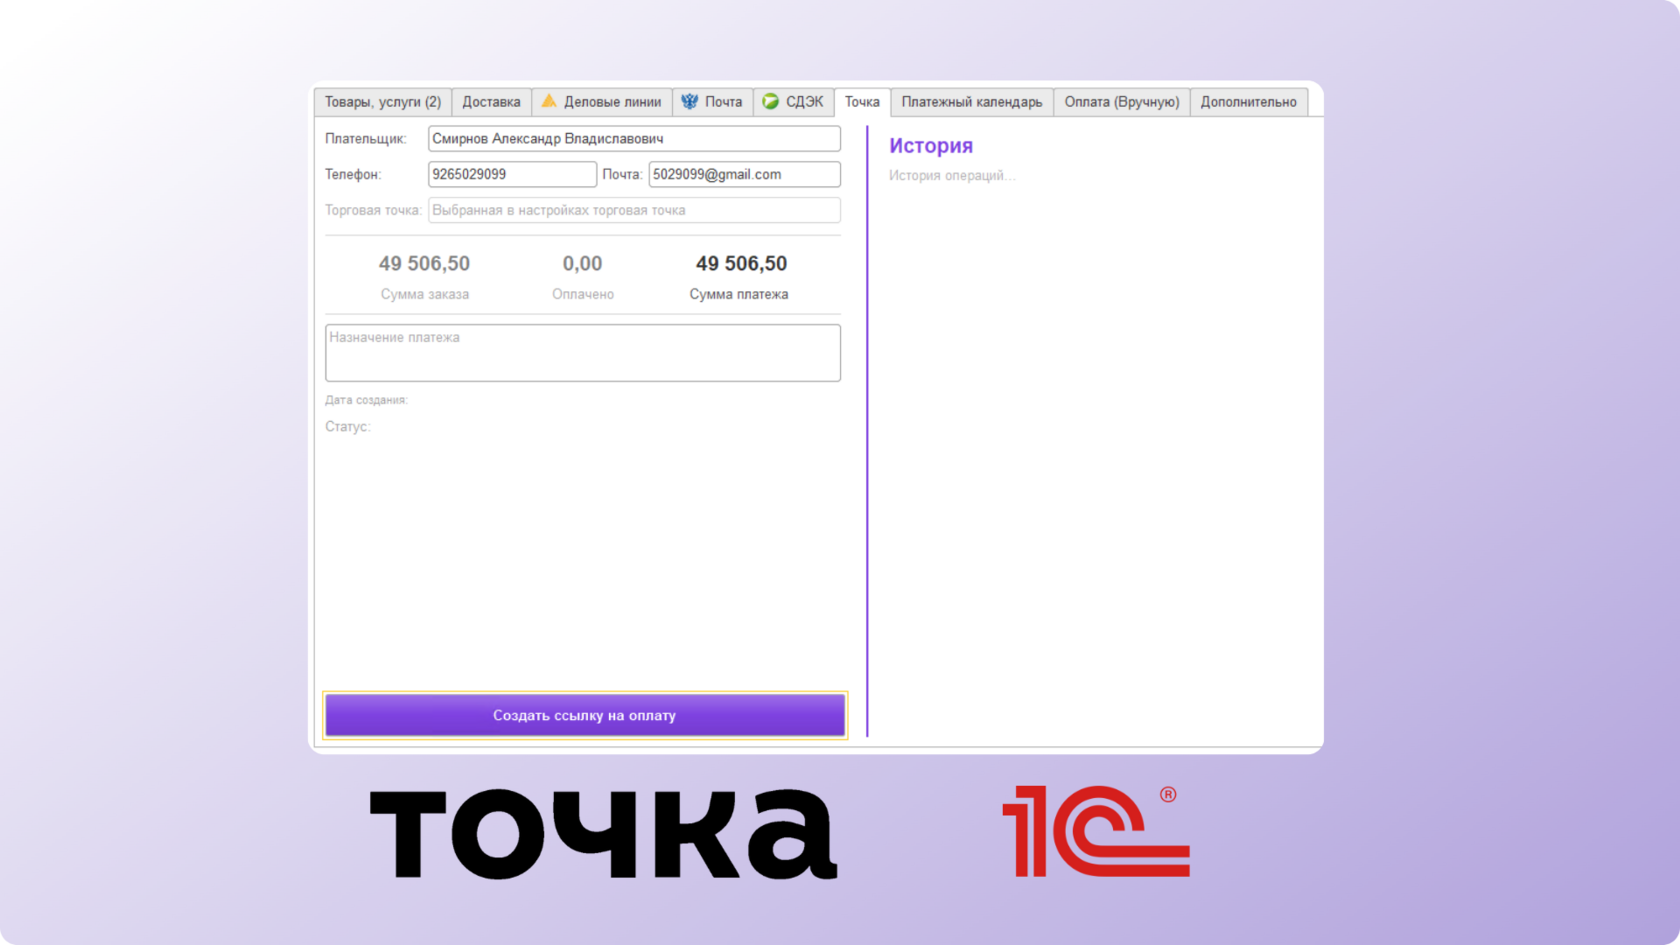The image size is (1680, 945).
Task: Switch to the Доставка tab
Action: [491, 102]
